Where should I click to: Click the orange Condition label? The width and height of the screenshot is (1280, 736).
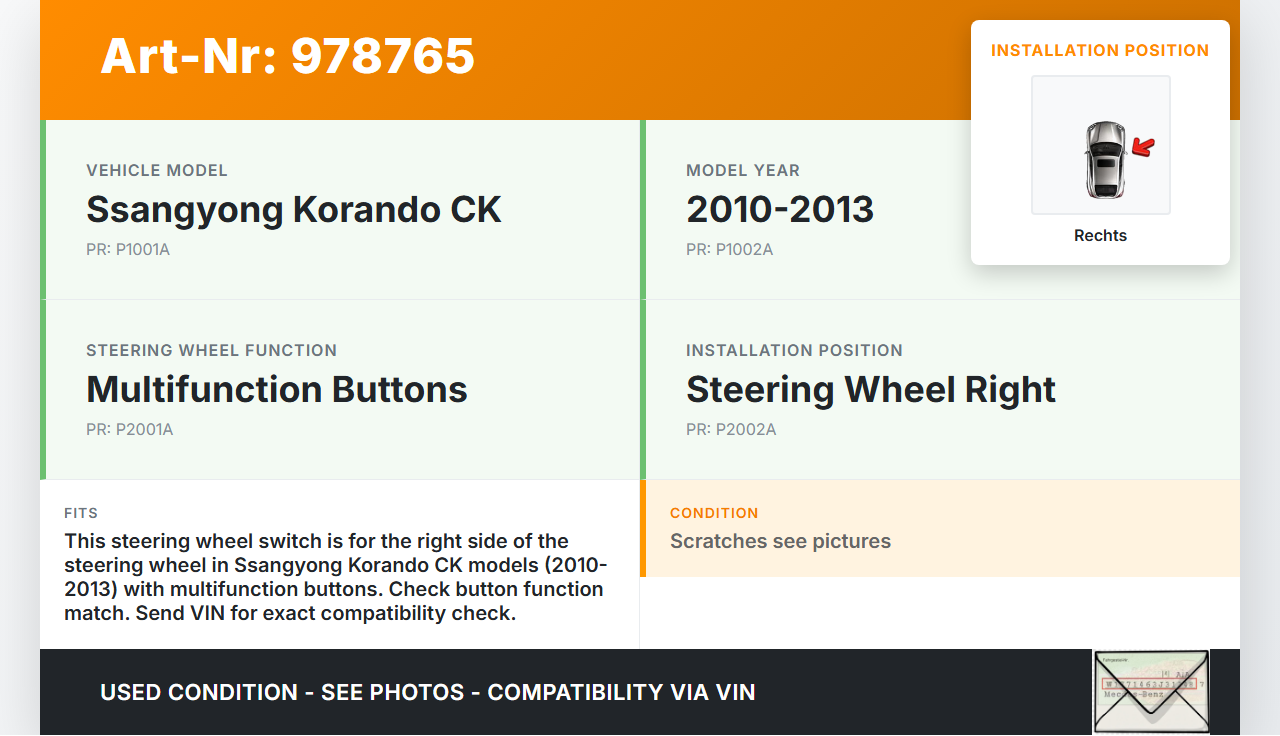click(714, 513)
